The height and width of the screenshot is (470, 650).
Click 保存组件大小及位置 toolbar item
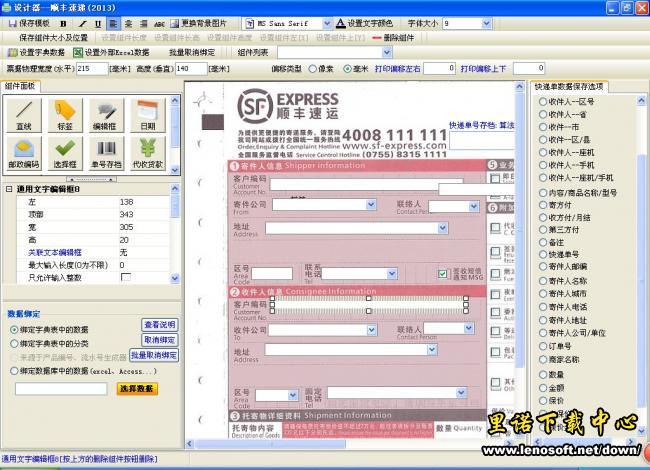(53, 38)
